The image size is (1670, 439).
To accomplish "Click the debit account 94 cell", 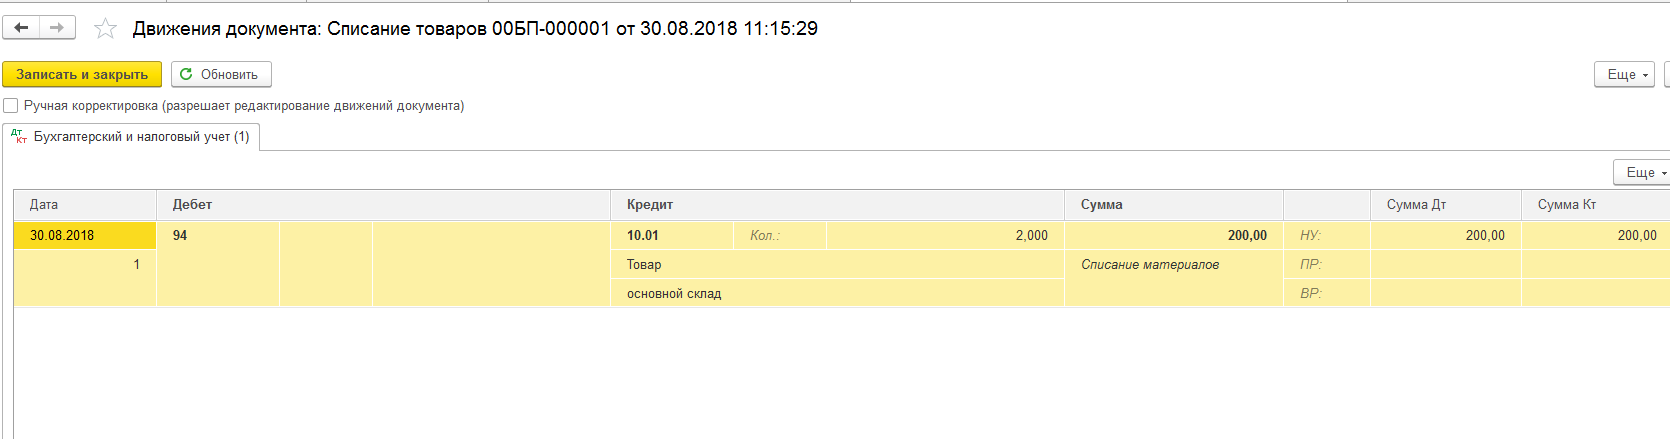I will [180, 236].
